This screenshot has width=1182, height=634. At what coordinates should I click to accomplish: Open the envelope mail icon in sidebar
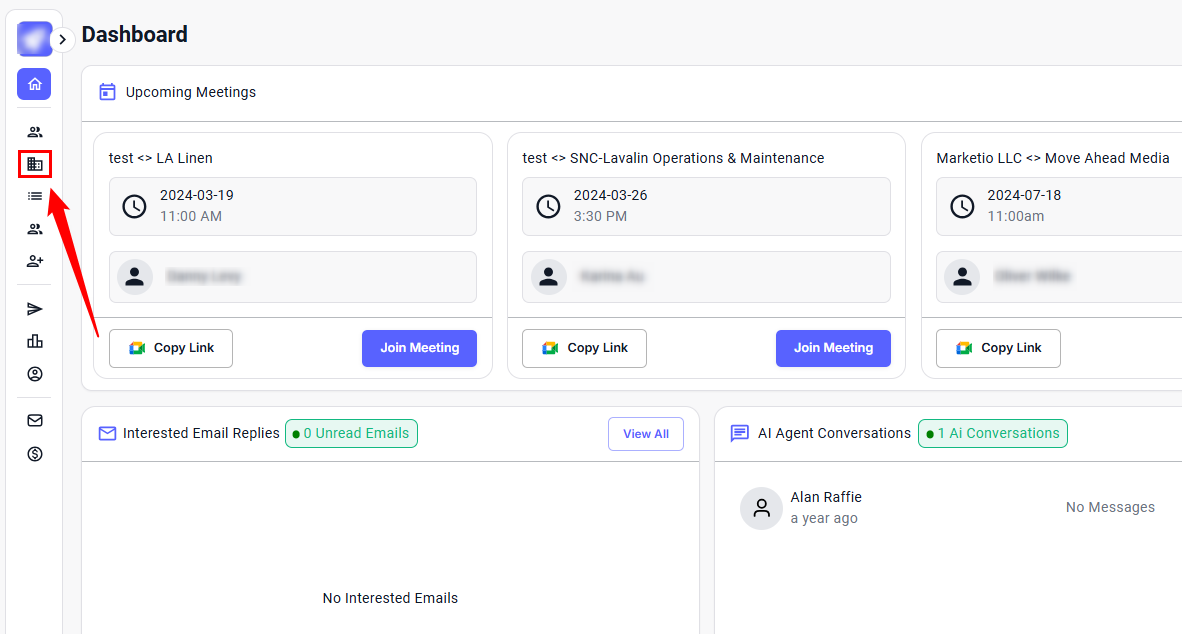coord(35,421)
